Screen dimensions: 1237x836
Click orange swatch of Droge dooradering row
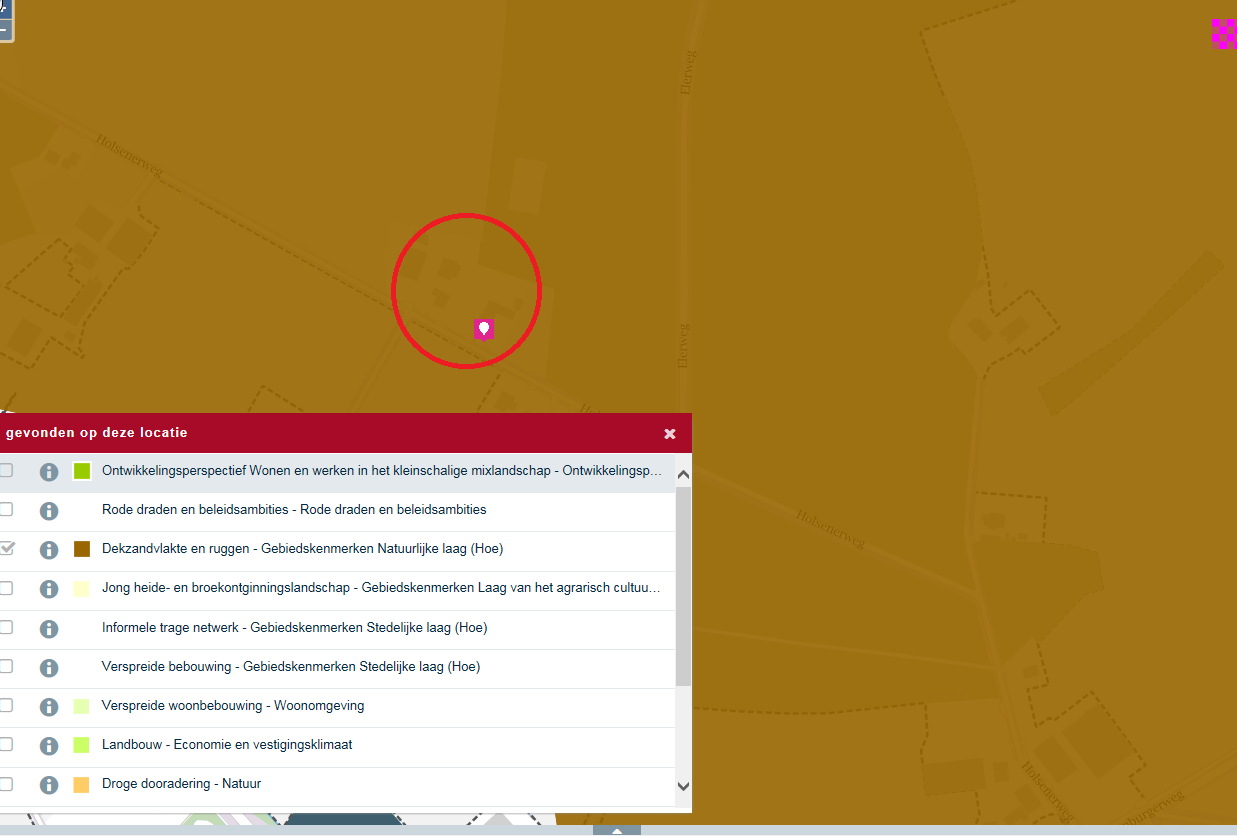[82, 785]
